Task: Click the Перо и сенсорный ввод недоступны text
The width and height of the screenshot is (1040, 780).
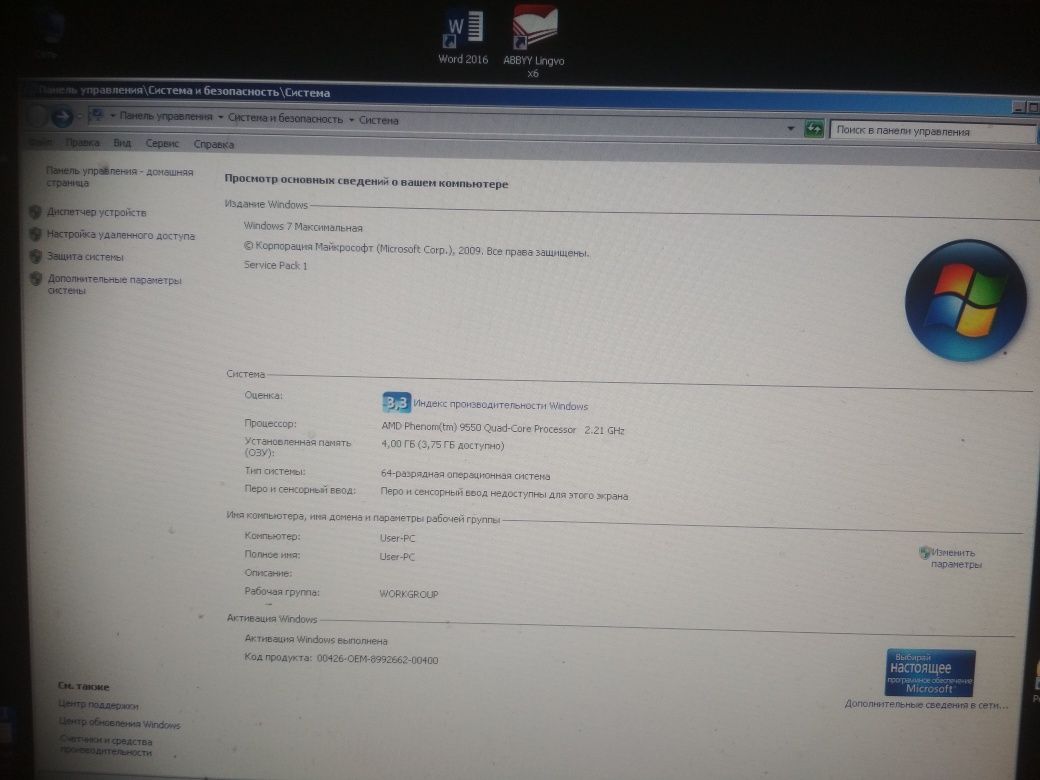Action: (504, 494)
